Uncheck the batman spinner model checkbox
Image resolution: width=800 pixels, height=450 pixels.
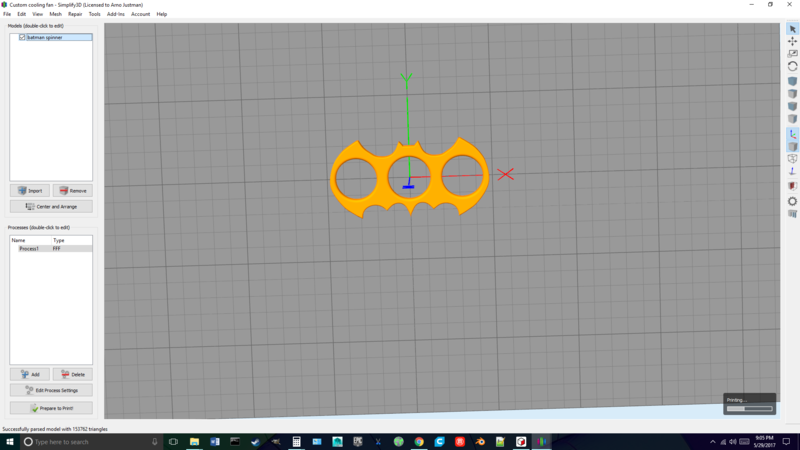click(x=22, y=37)
